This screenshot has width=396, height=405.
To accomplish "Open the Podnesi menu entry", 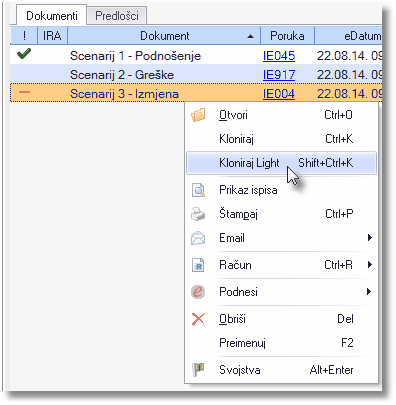I will (x=282, y=292).
